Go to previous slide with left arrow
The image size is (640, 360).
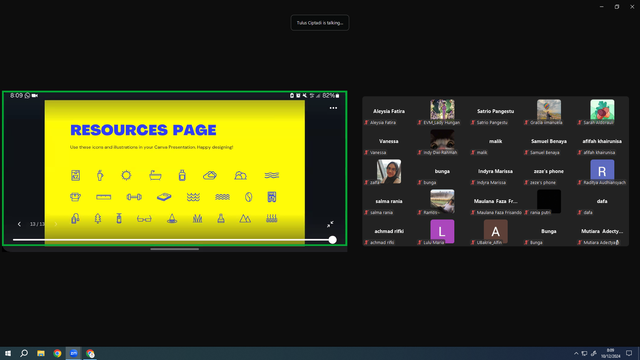click(19, 224)
